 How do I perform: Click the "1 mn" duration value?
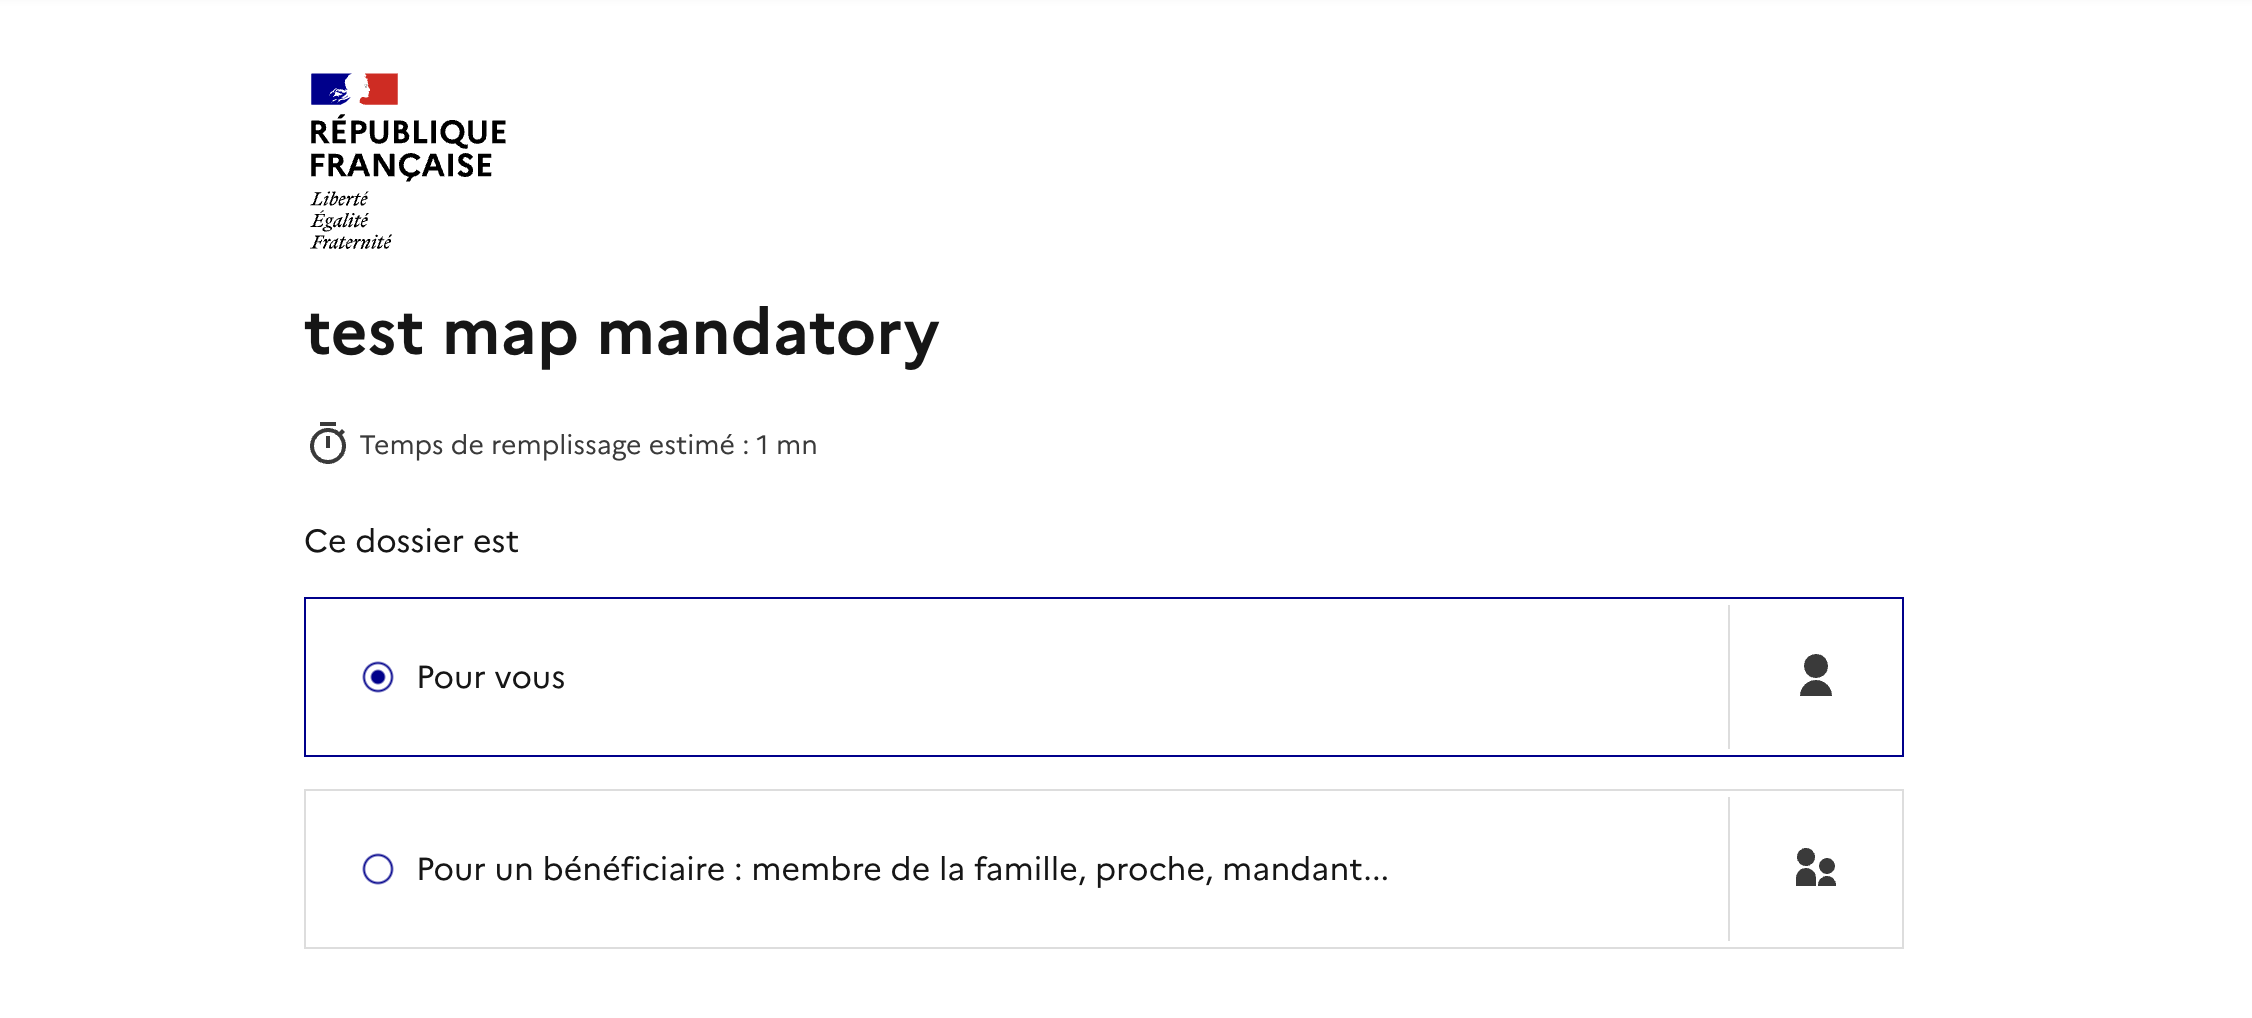[786, 445]
